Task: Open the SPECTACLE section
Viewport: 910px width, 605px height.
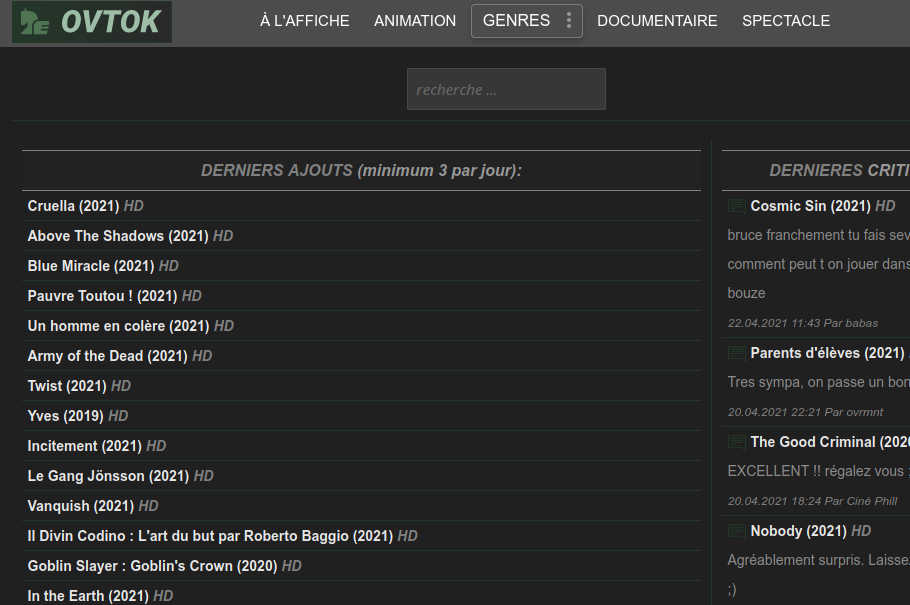Action: (x=786, y=21)
